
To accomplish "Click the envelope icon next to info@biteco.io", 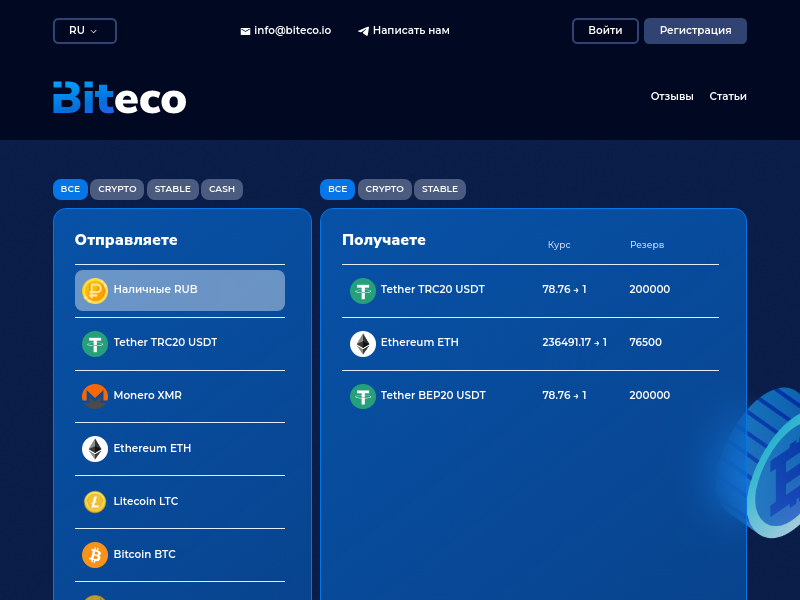I will coord(245,31).
